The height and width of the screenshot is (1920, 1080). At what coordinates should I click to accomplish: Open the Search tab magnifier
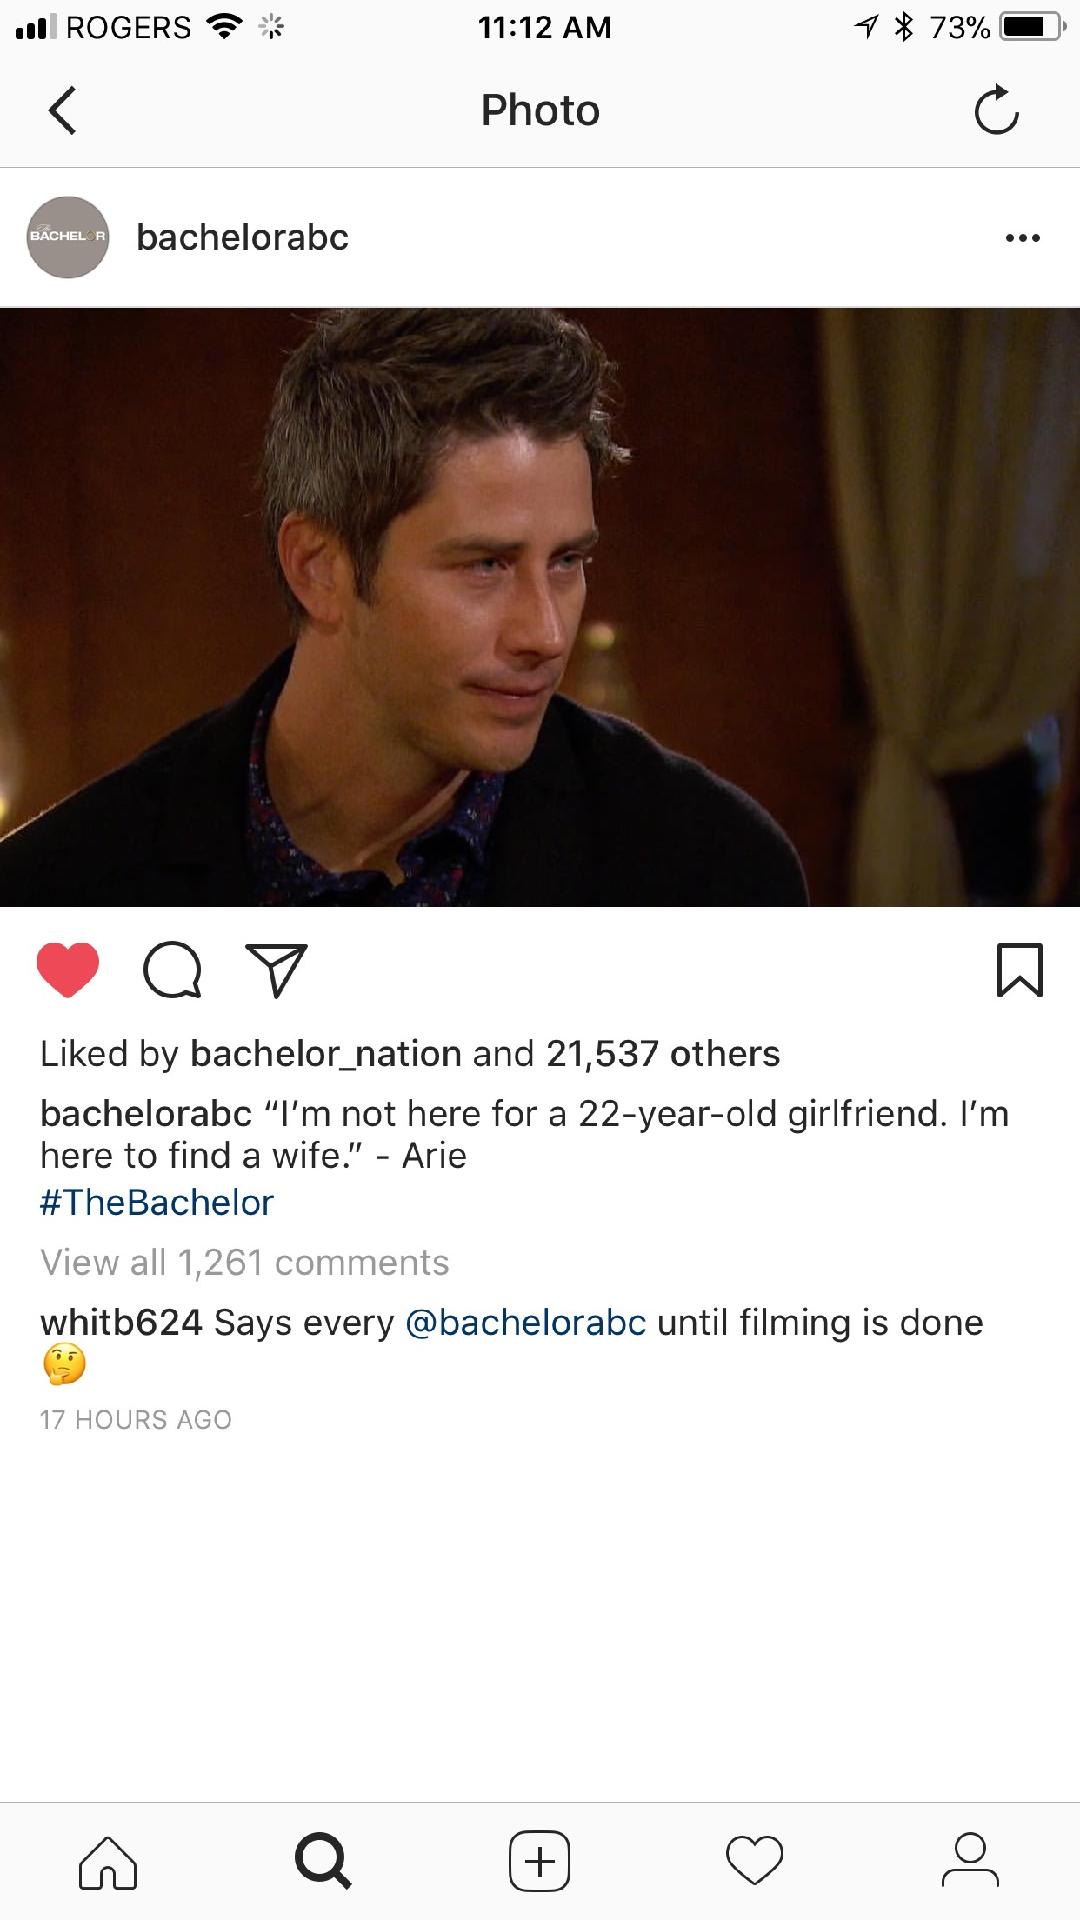(323, 1861)
